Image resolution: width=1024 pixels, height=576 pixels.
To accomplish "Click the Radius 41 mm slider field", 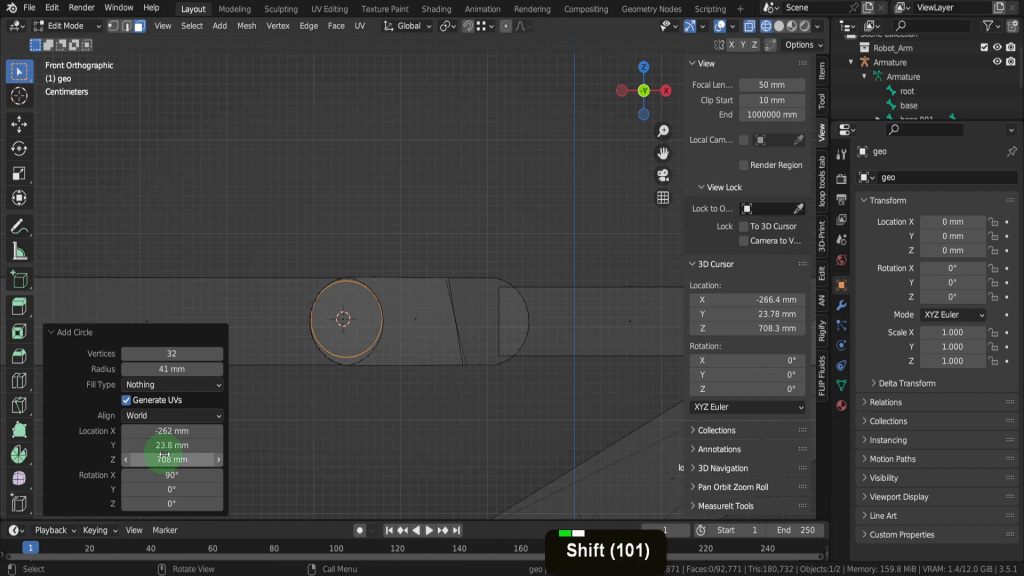I will pos(172,369).
